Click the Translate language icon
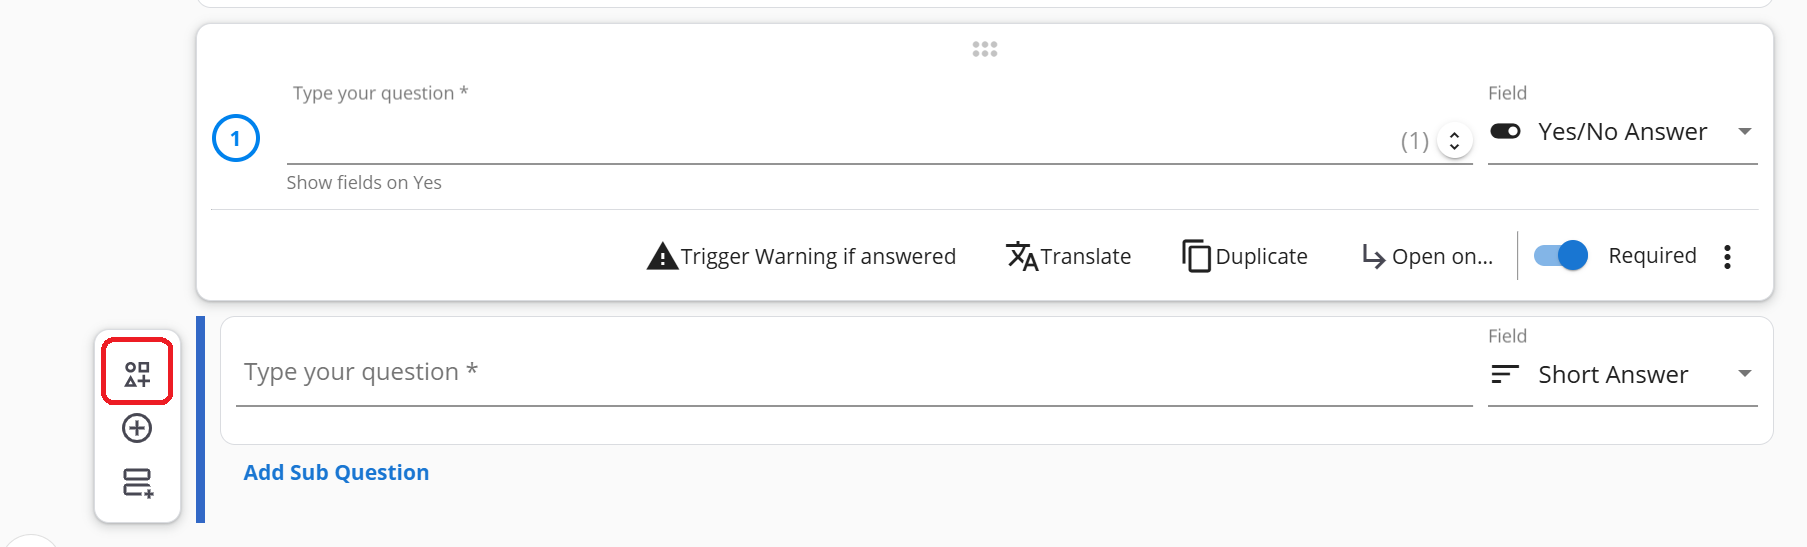This screenshot has height=547, width=1807. [1021, 256]
